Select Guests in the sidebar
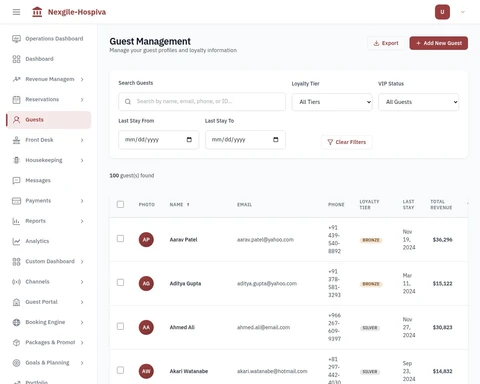The height and width of the screenshot is (384, 480). click(x=48, y=120)
